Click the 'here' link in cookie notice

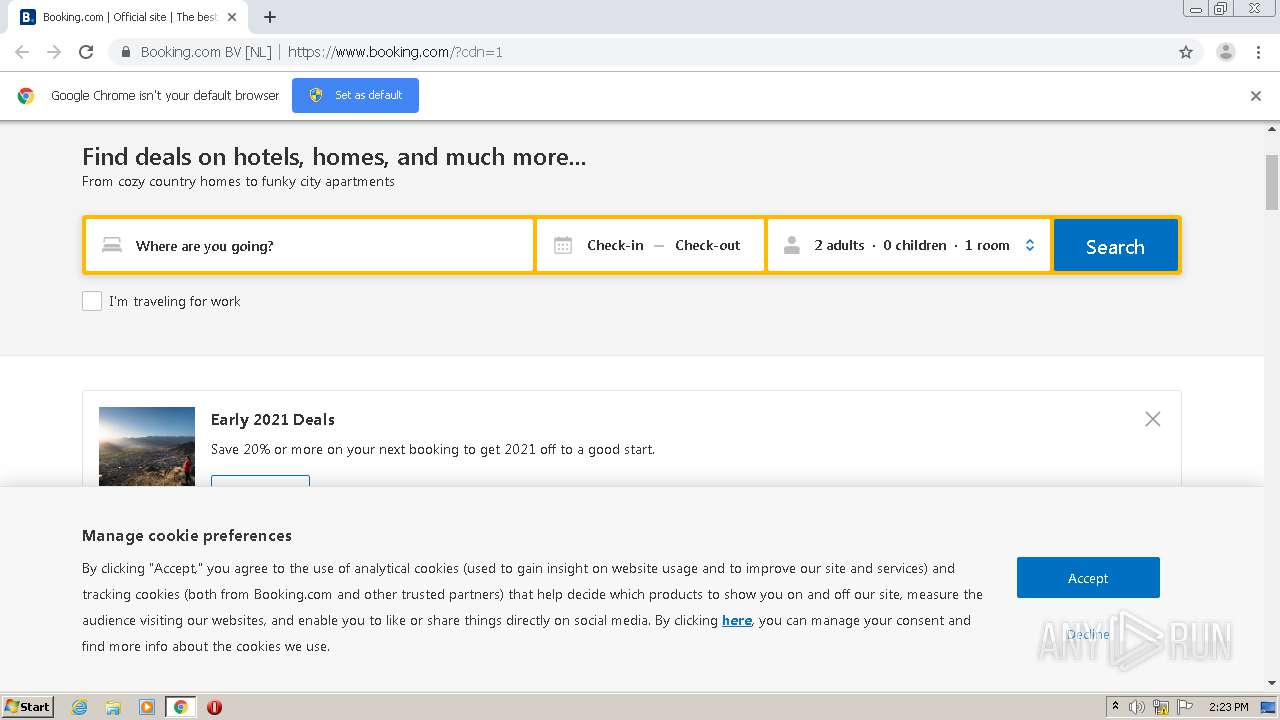coord(737,620)
